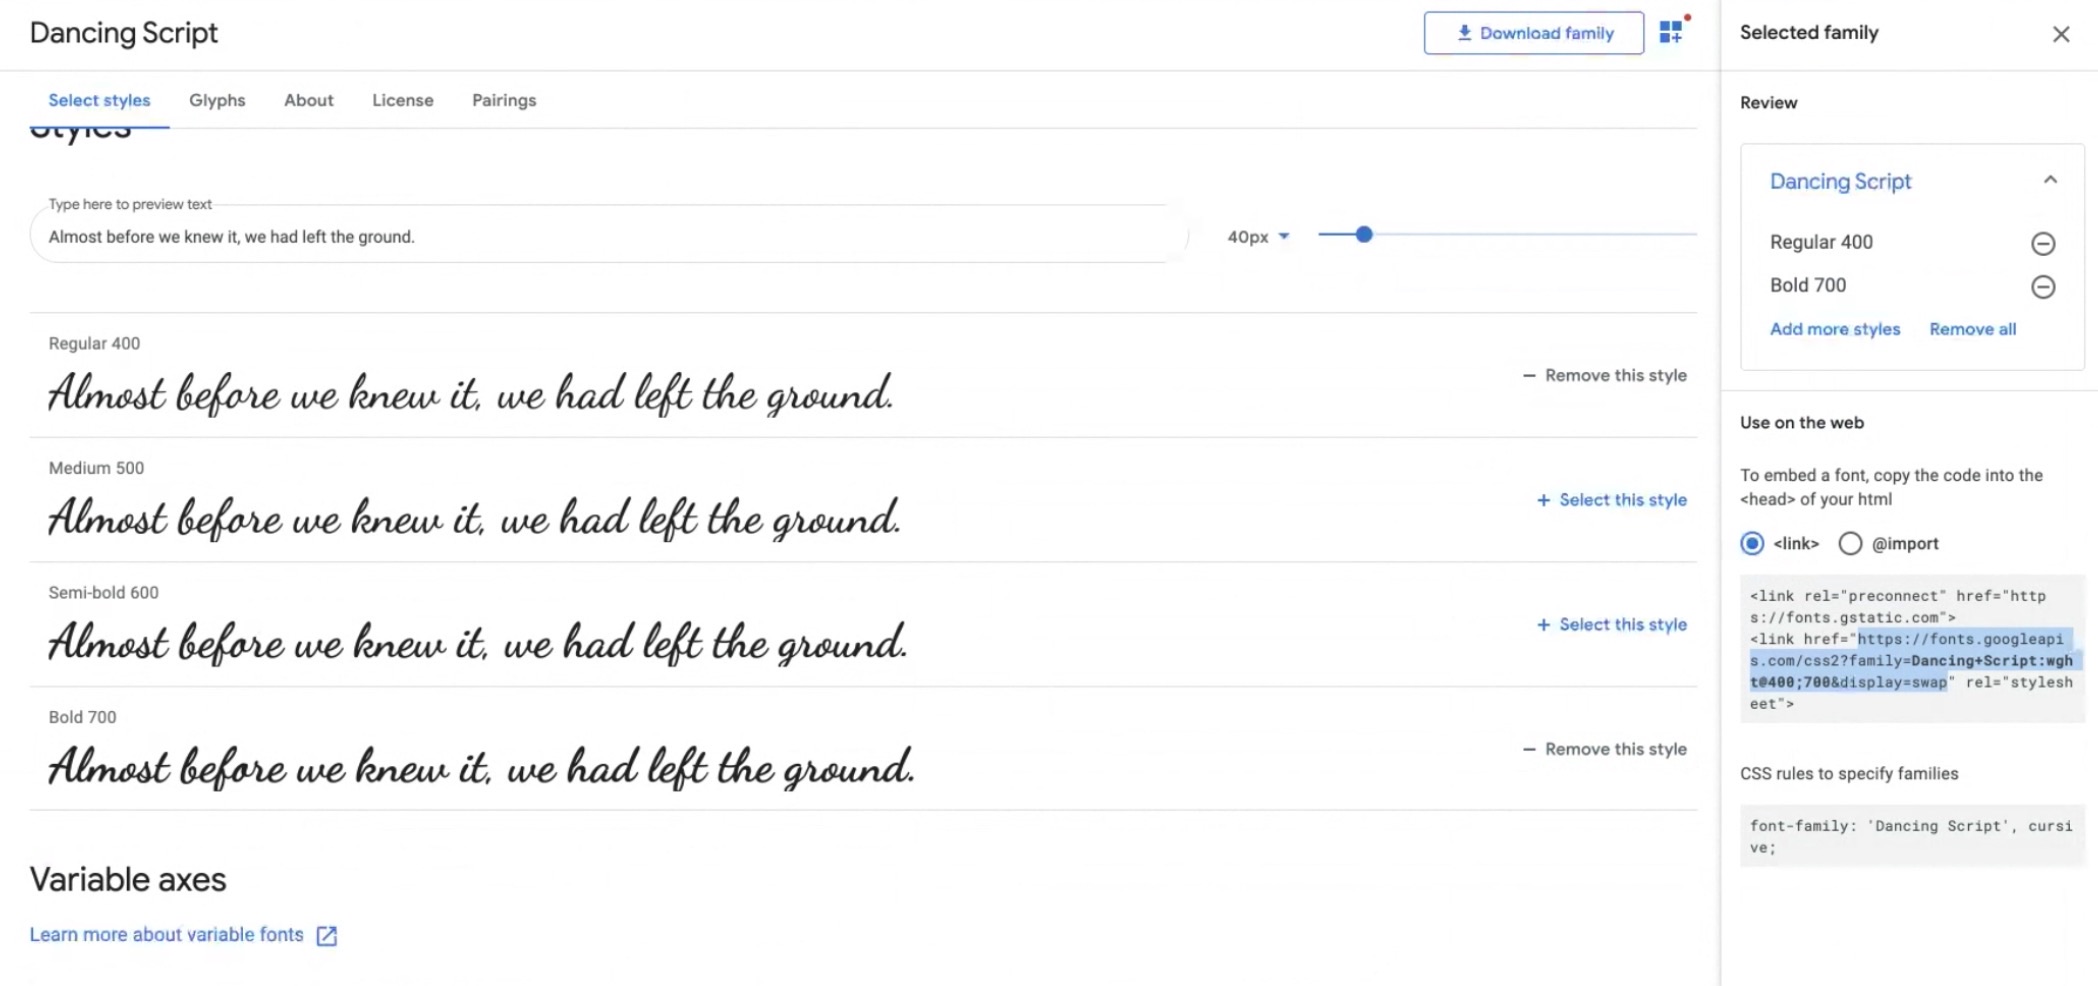Adjust the preview font size slider
The height and width of the screenshot is (986, 2098).
1364,235
